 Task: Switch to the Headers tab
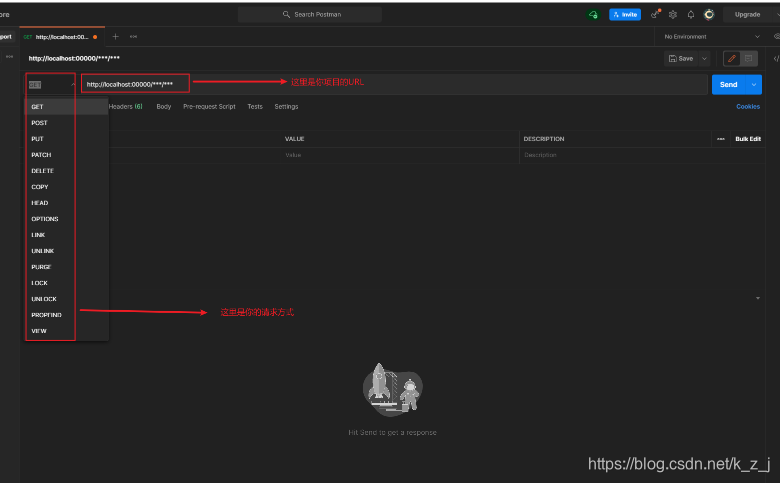click(125, 106)
